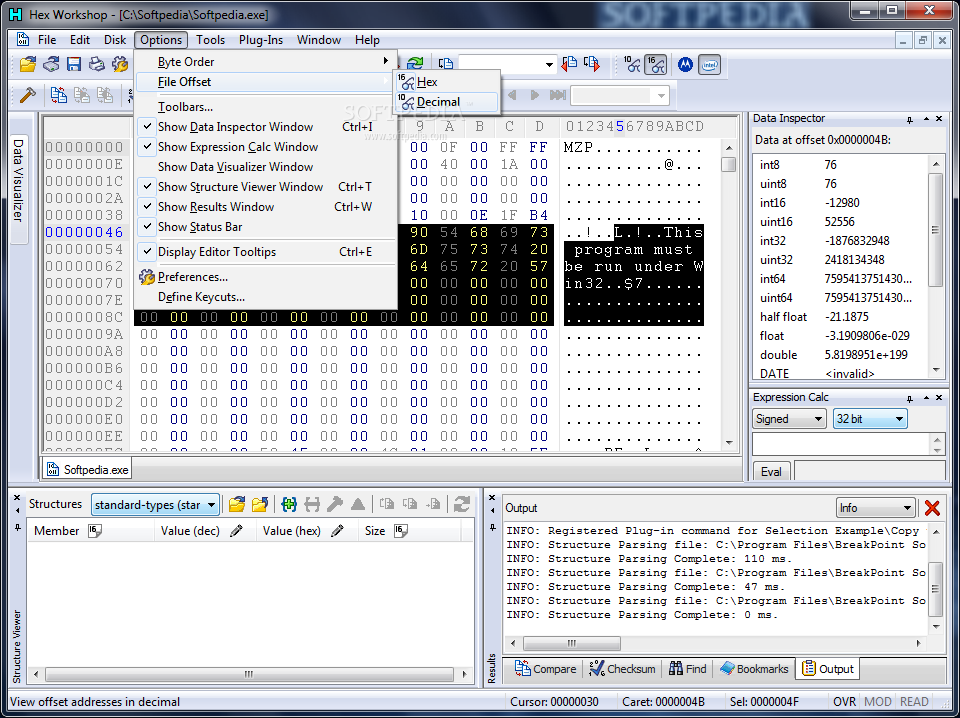Open the Signed dropdown in Expression Calc
This screenshot has width=960, height=718.
tap(789, 419)
